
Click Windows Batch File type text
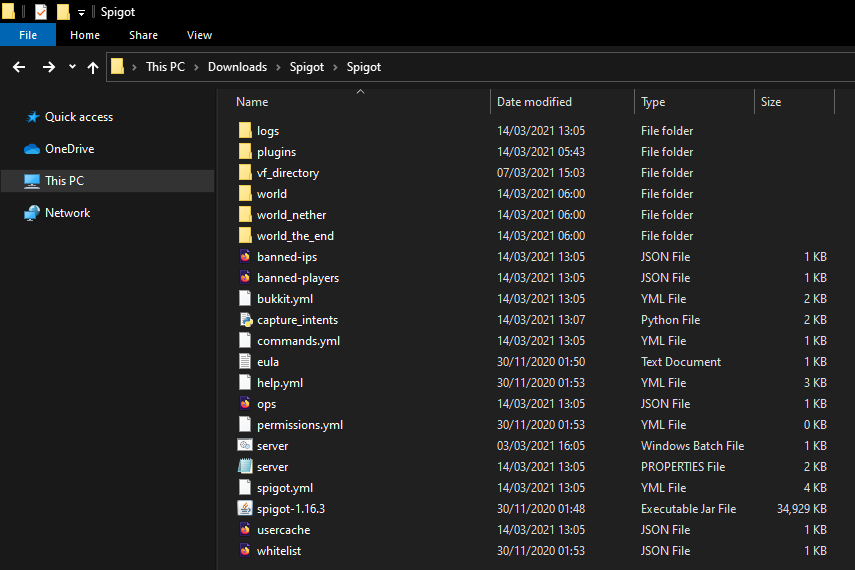coord(692,446)
